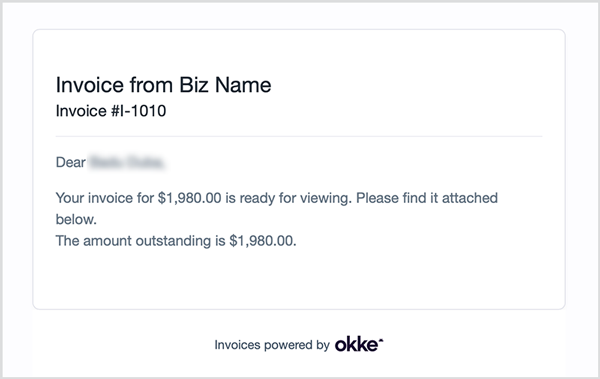Click 'Please find it attached' text
This screenshot has height=379, width=600.
[x=427, y=198]
